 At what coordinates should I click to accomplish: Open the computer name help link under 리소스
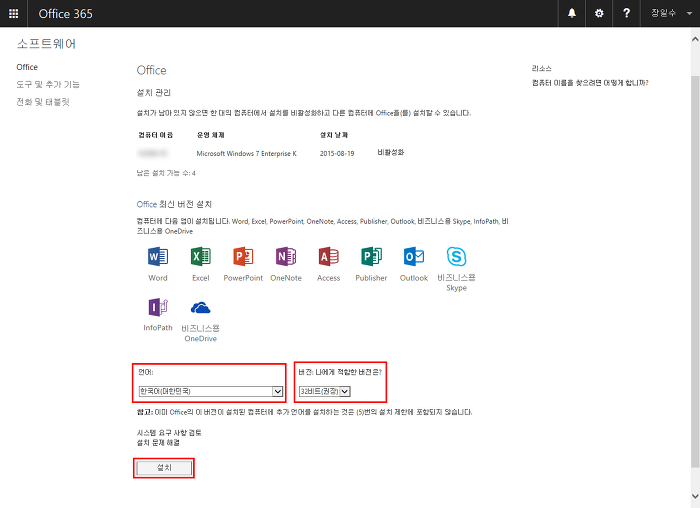pyautogui.click(x=590, y=83)
